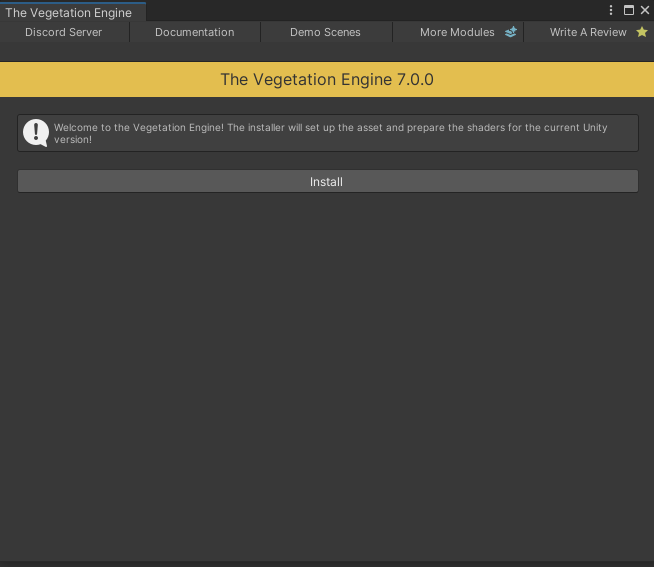Click the exclamation info icon
This screenshot has height=567, width=654.
pyautogui.click(x=36, y=133)
